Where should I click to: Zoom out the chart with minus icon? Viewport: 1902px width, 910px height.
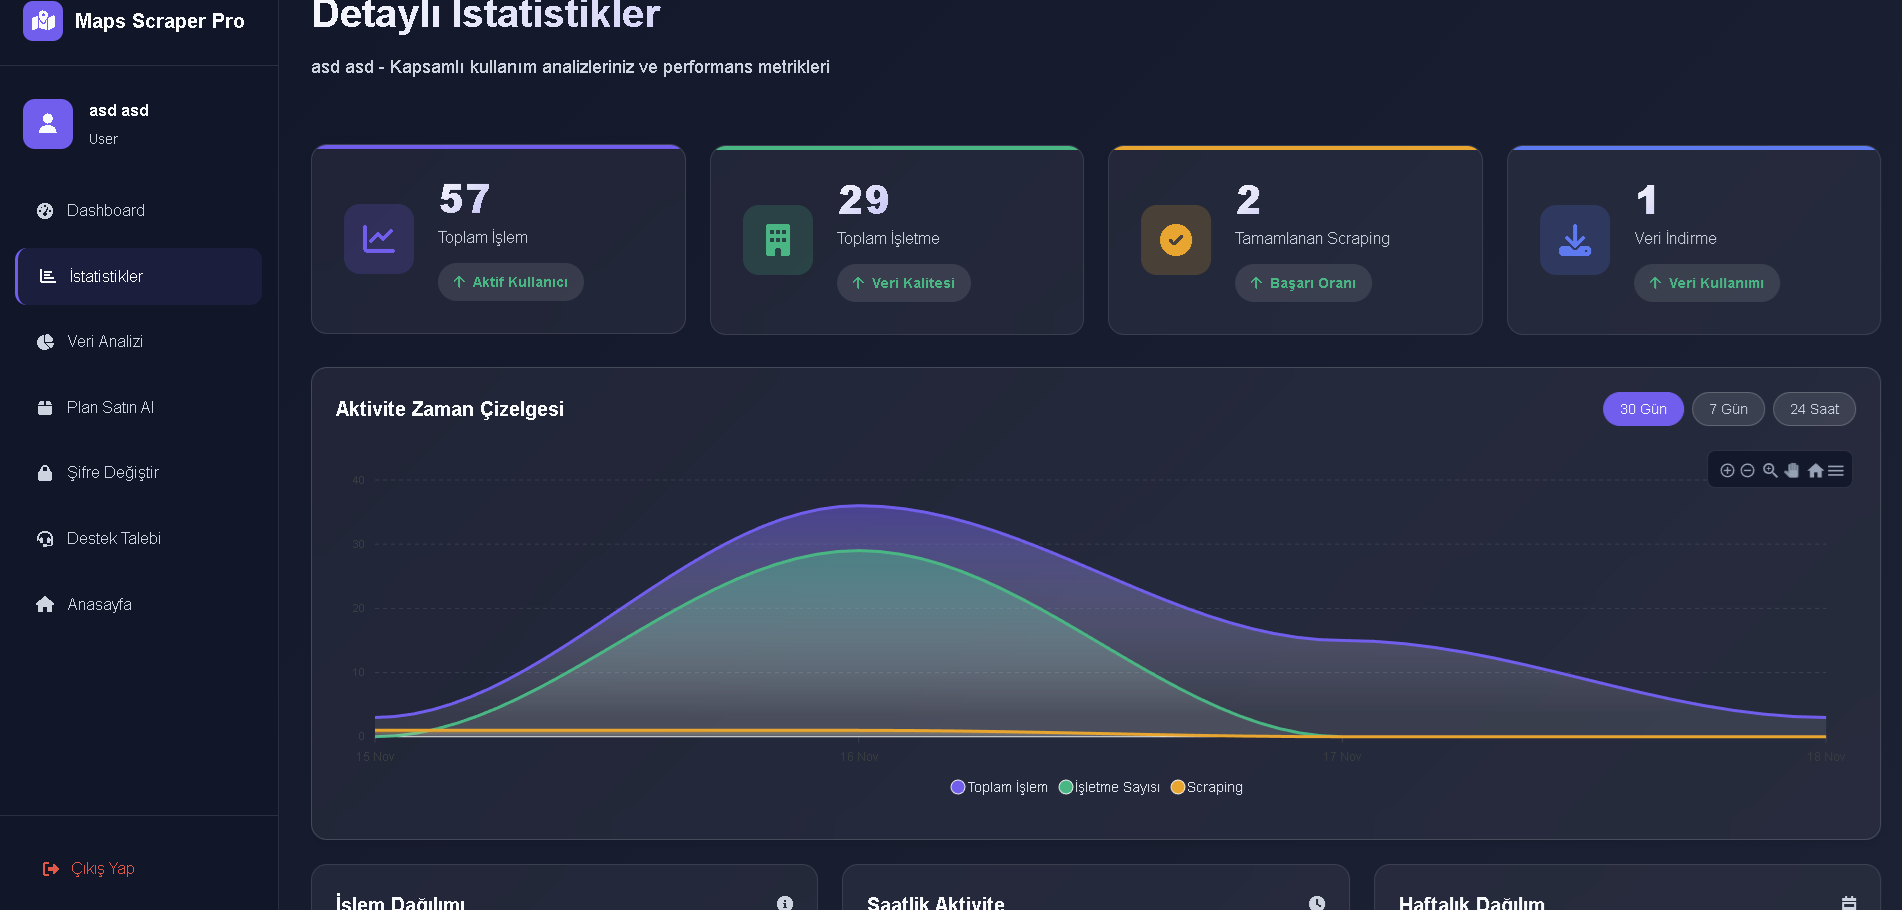[1747, 470]
